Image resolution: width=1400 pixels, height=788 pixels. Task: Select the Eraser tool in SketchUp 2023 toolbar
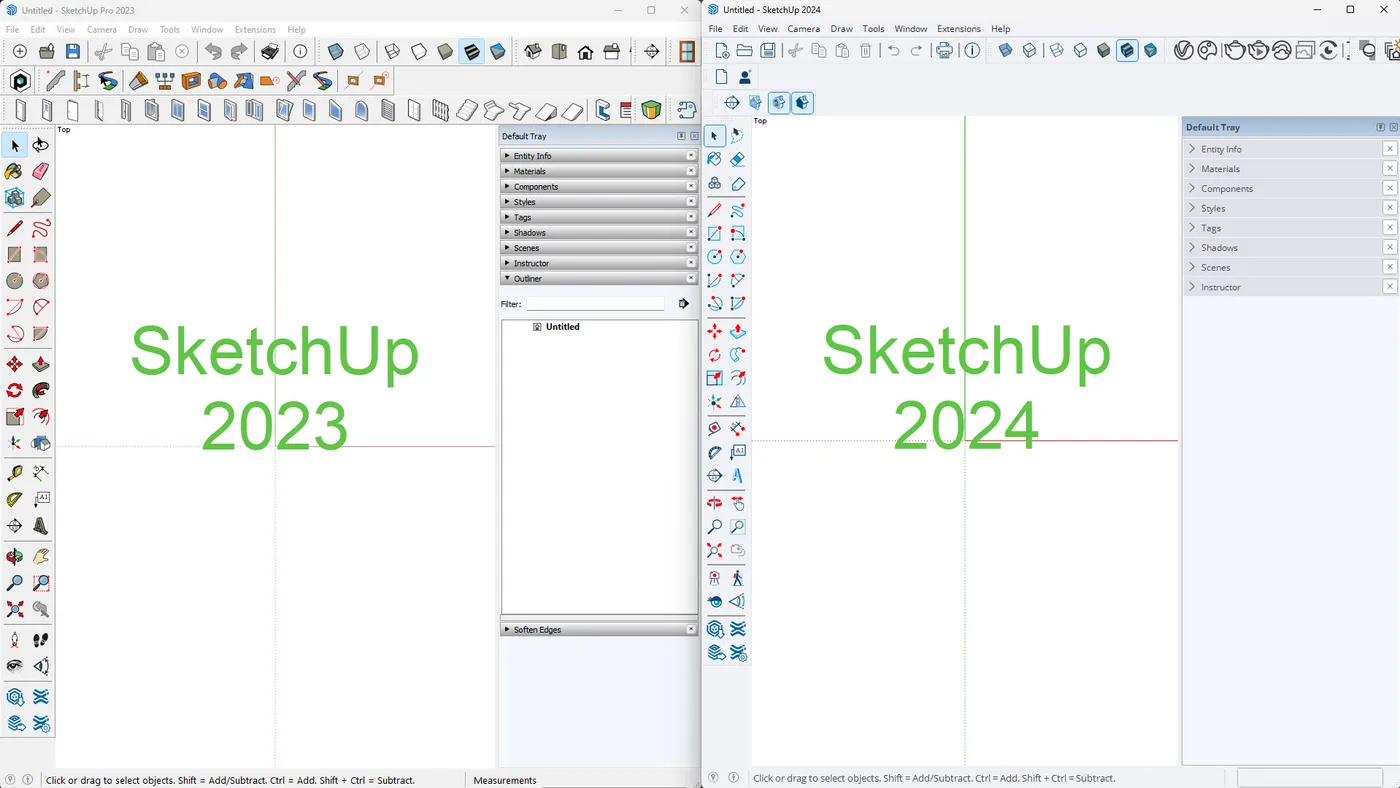pyautogui.click(x=40, y=171)
